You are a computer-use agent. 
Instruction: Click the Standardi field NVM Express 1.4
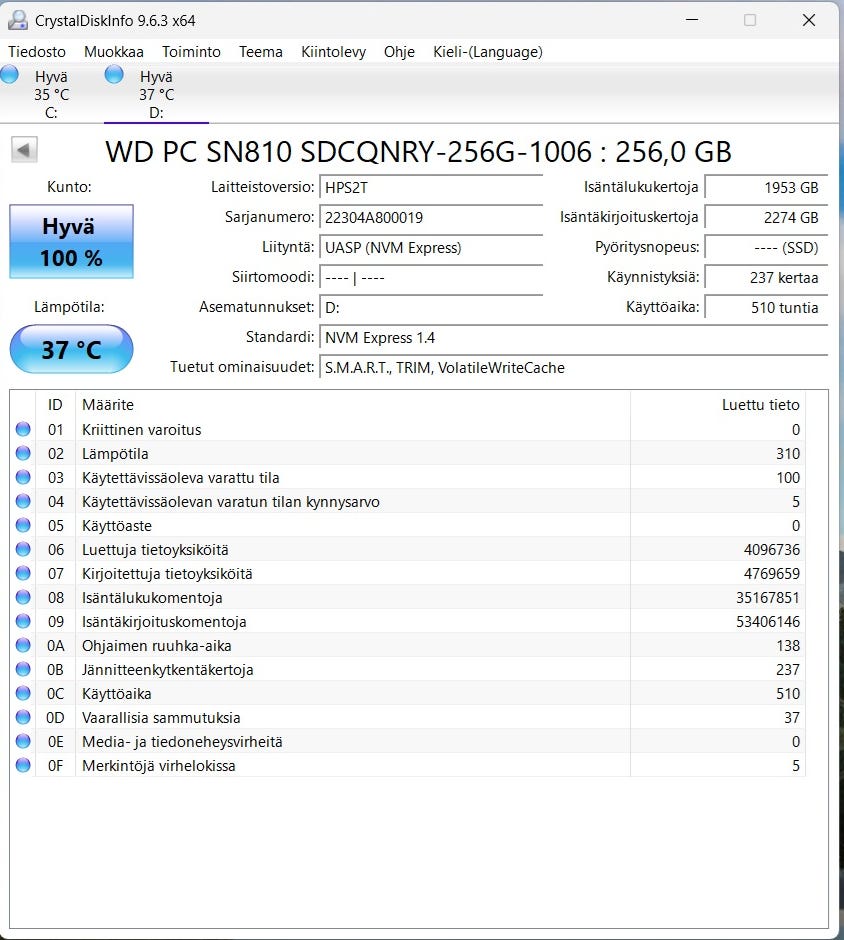pos(574,338)
